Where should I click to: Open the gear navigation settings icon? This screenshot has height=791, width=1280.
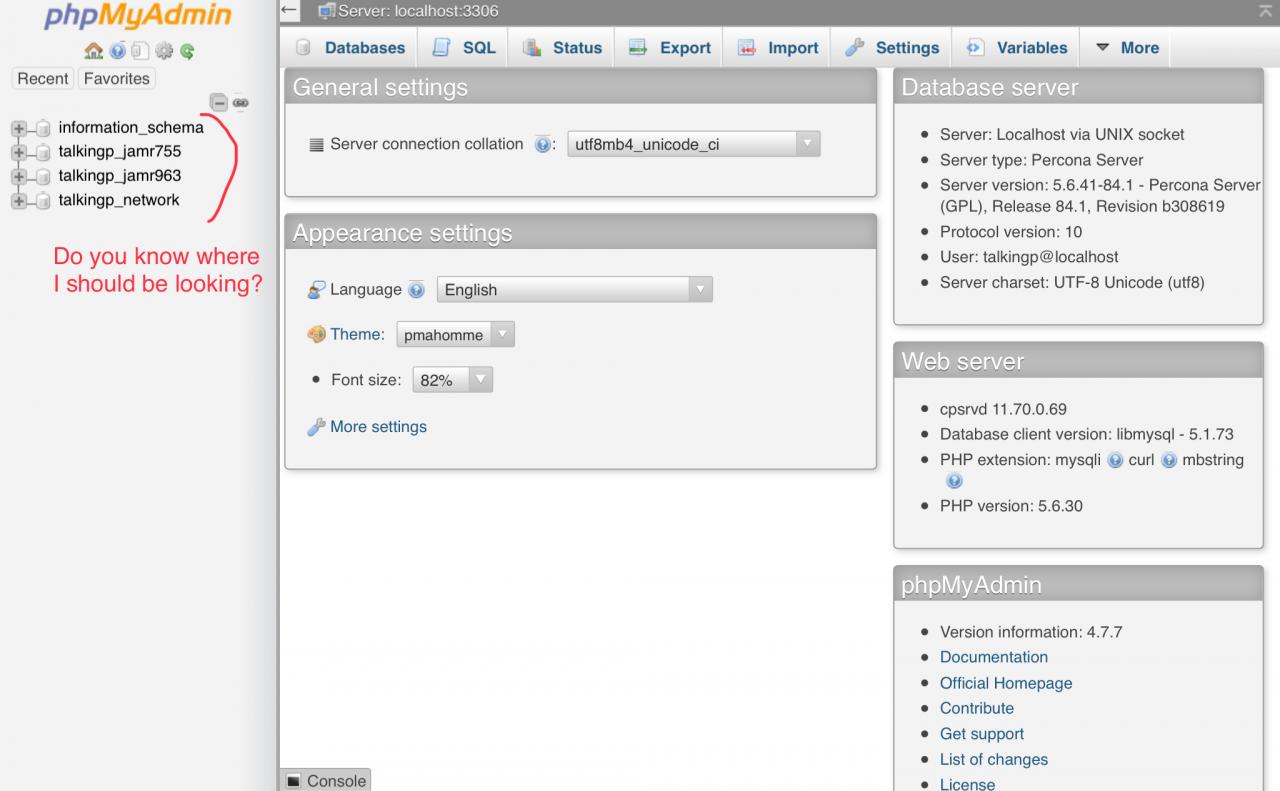pyautogui.click(x=164, y=51)
